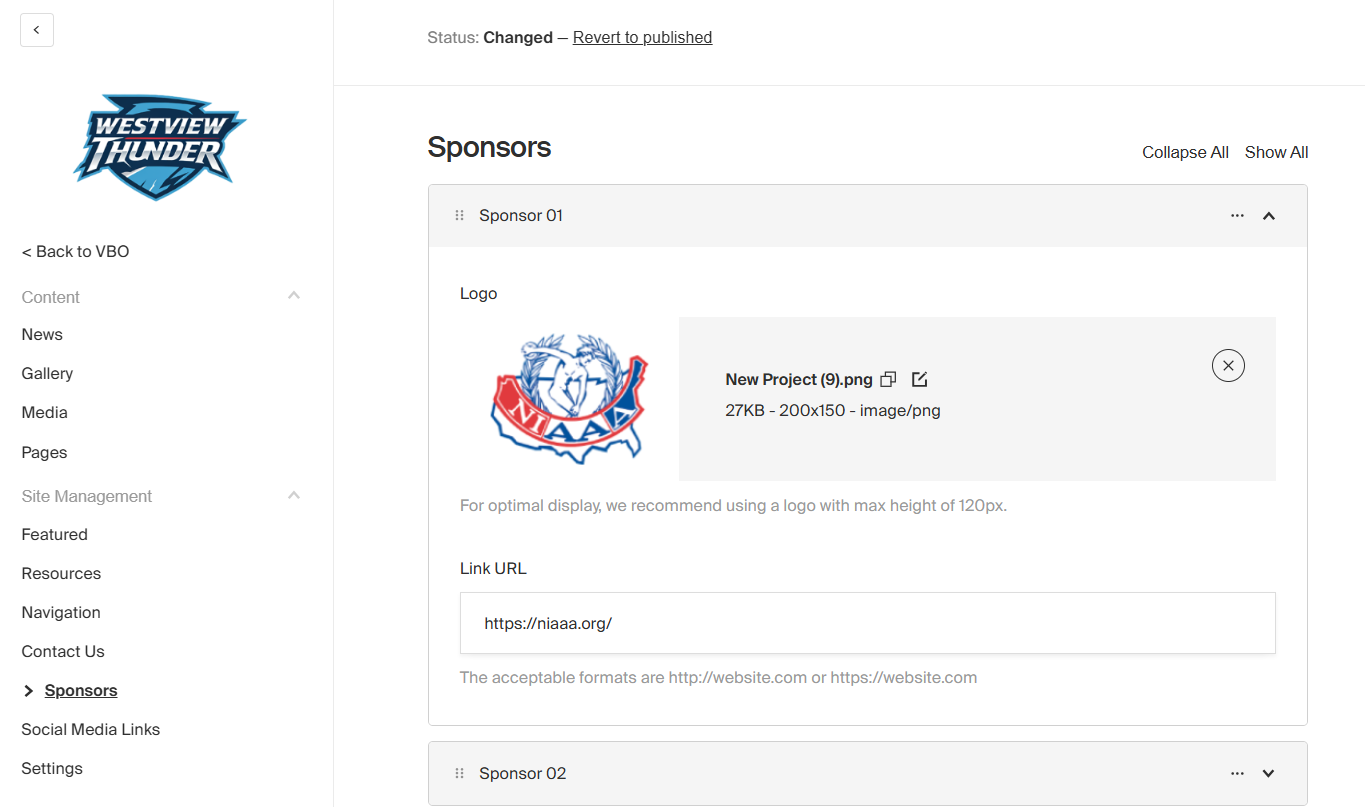Click the Westview Thunder logo

pyautogui.click(x=159, y=147)
